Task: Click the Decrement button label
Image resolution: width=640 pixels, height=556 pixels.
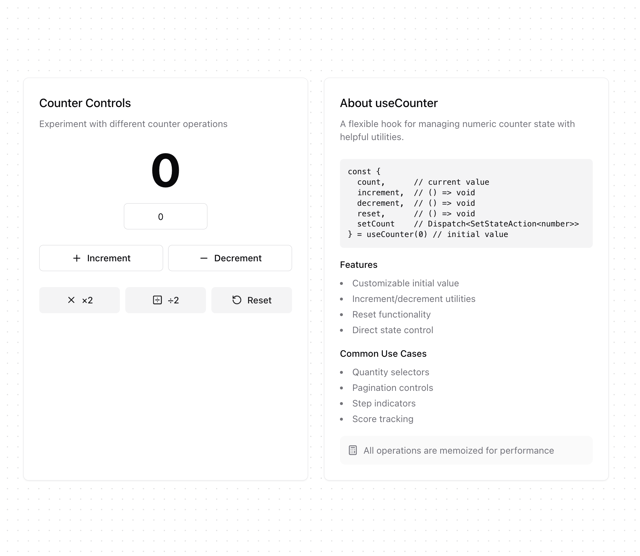Action: tap(238, 258)
